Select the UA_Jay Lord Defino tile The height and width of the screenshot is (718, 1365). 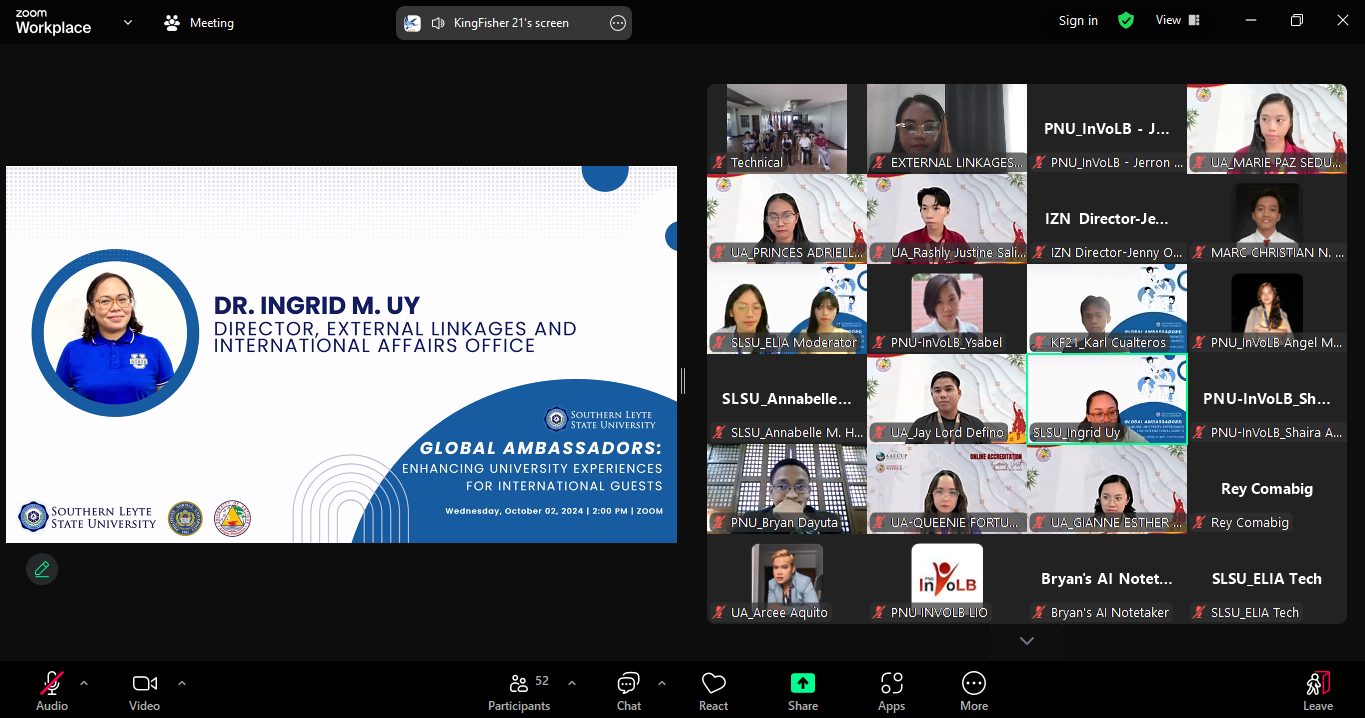pyautogui.click(x=947, y=399)
